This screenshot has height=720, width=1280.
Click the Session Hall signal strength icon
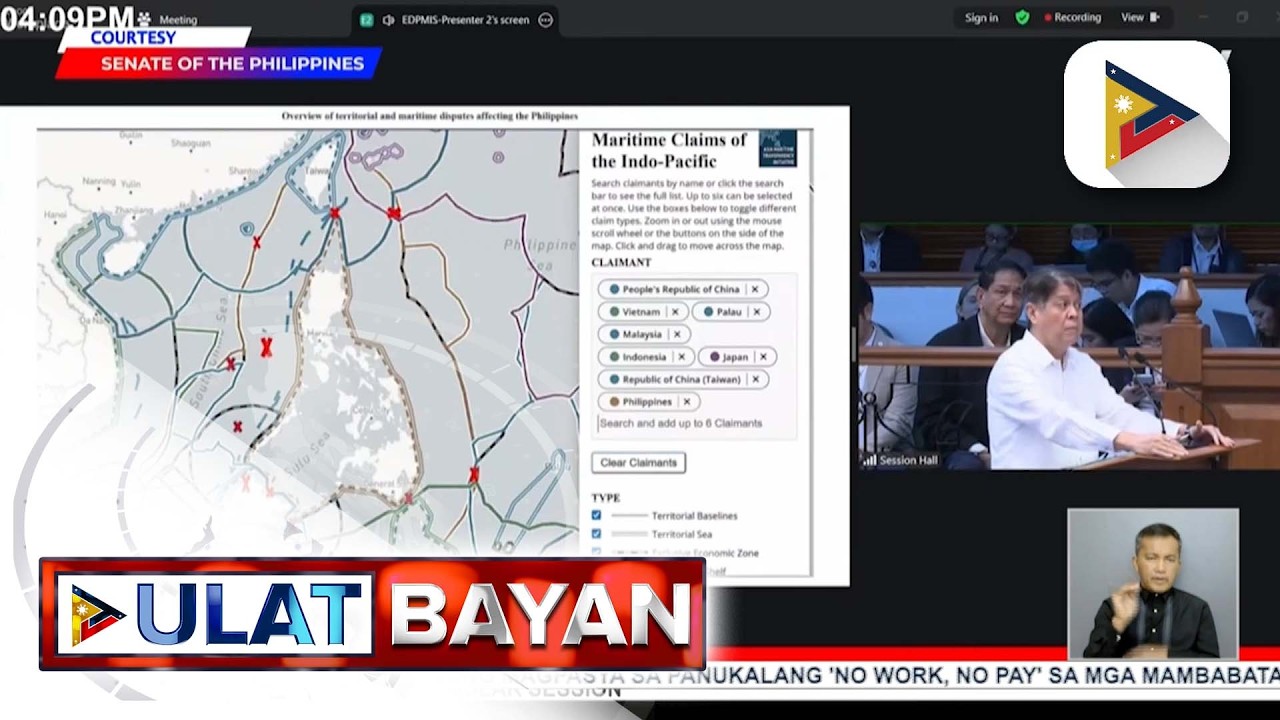click(x=870, y=460)
